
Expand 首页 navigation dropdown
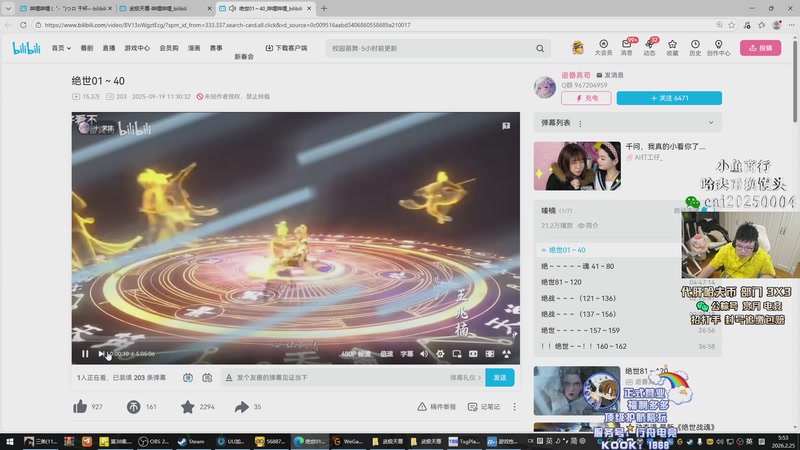(x=61, y=48)
